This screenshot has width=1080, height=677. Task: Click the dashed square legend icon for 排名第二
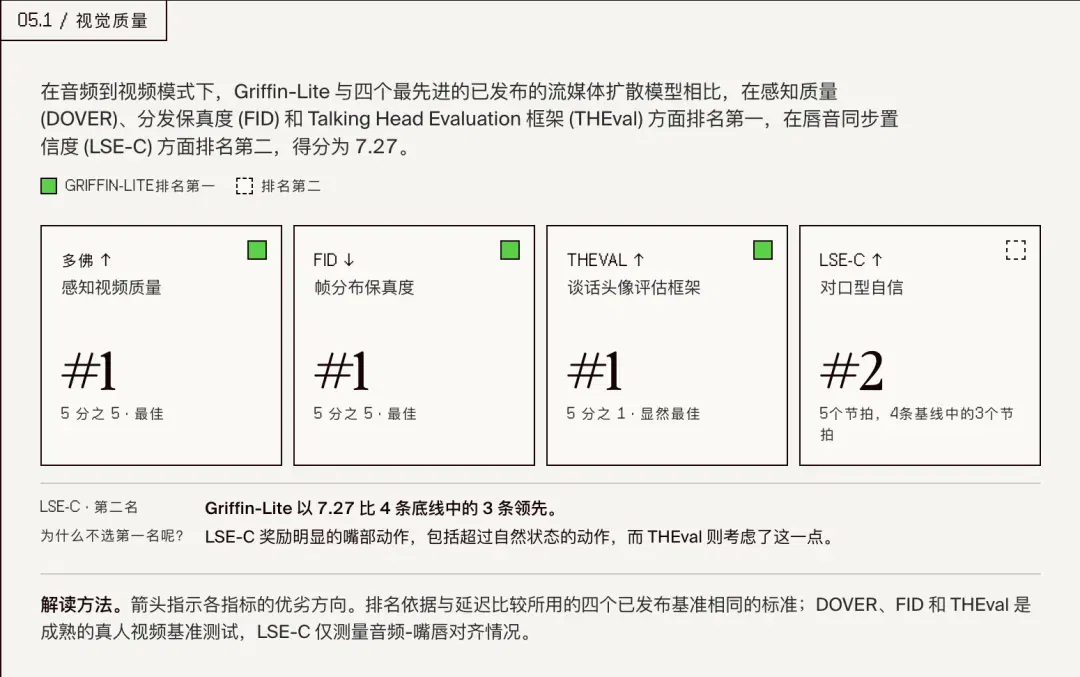coord(245,186)
